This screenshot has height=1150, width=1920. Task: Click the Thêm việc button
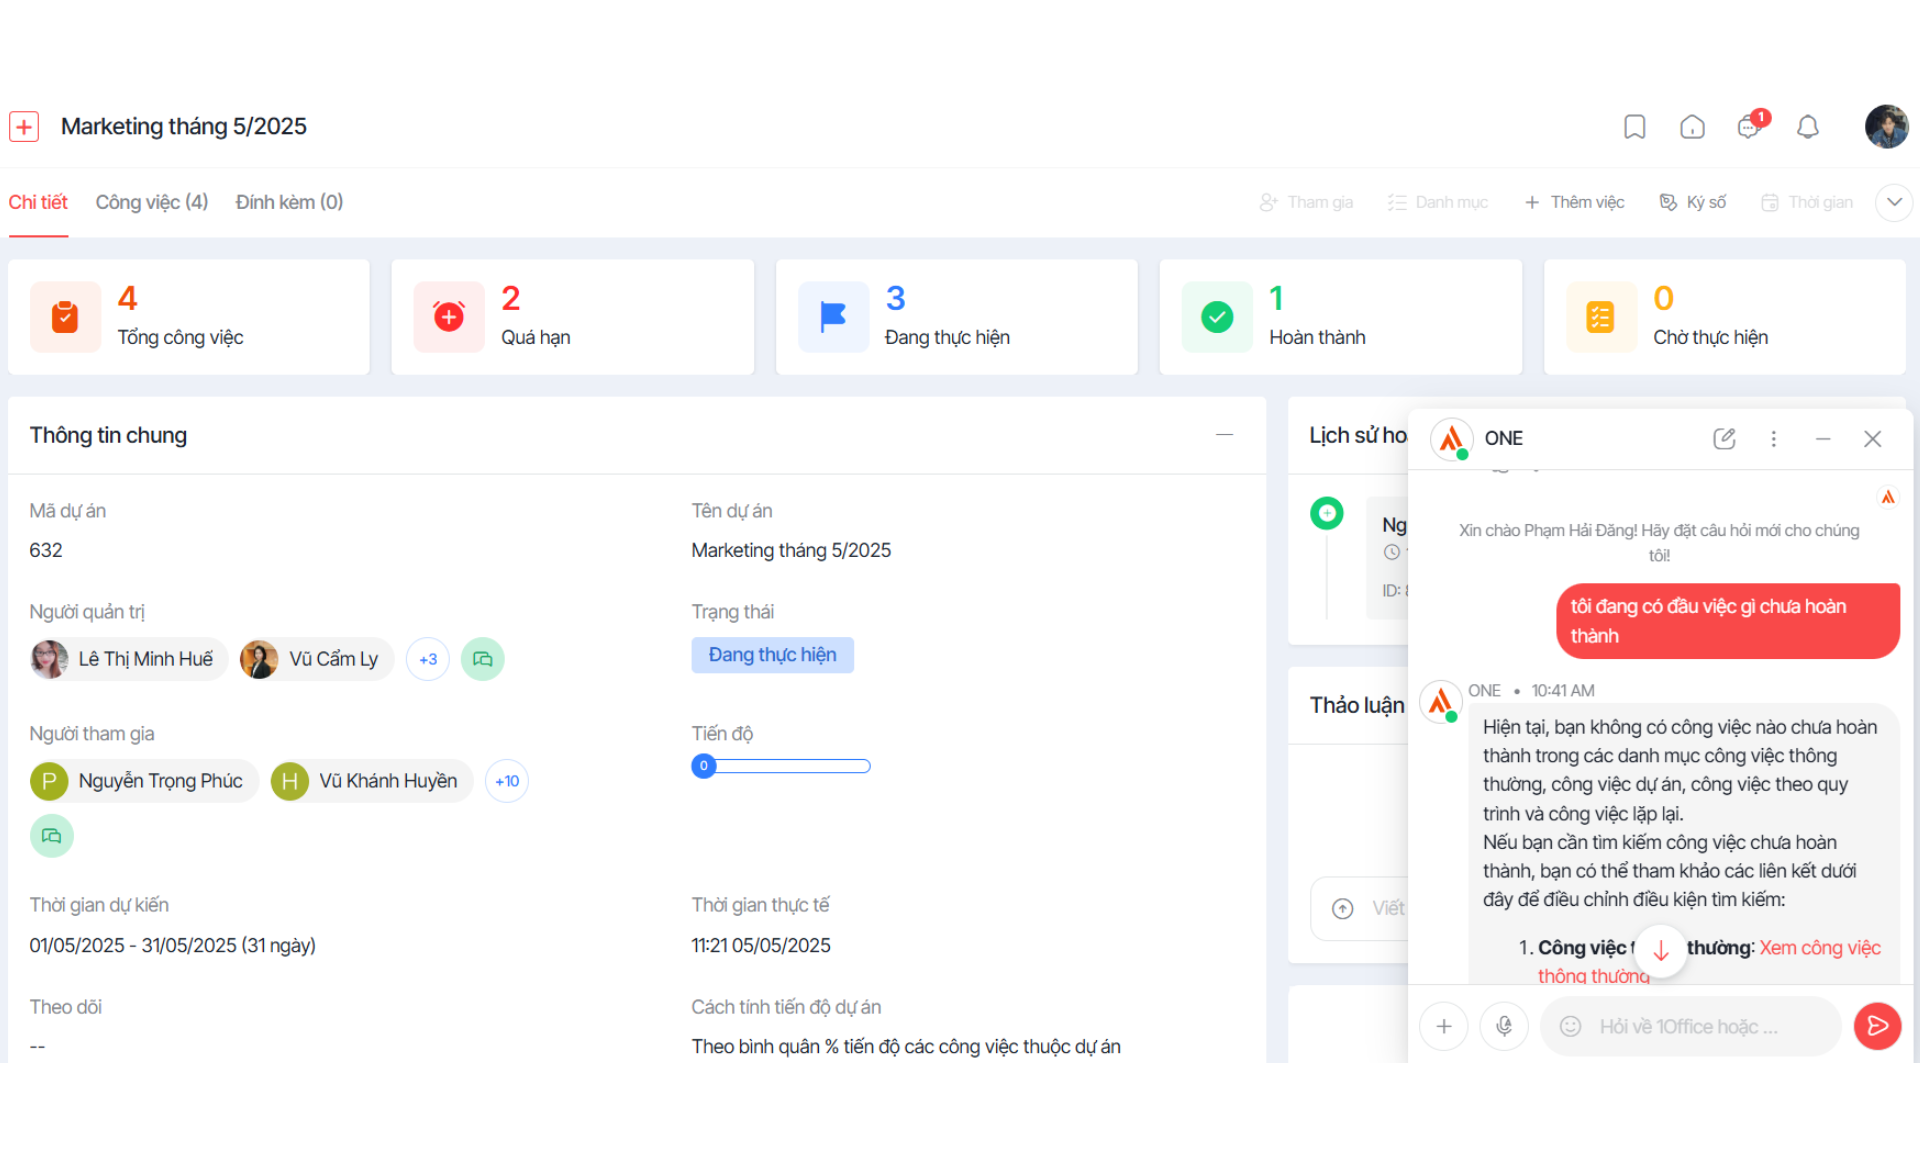(x=1574, y=202)
